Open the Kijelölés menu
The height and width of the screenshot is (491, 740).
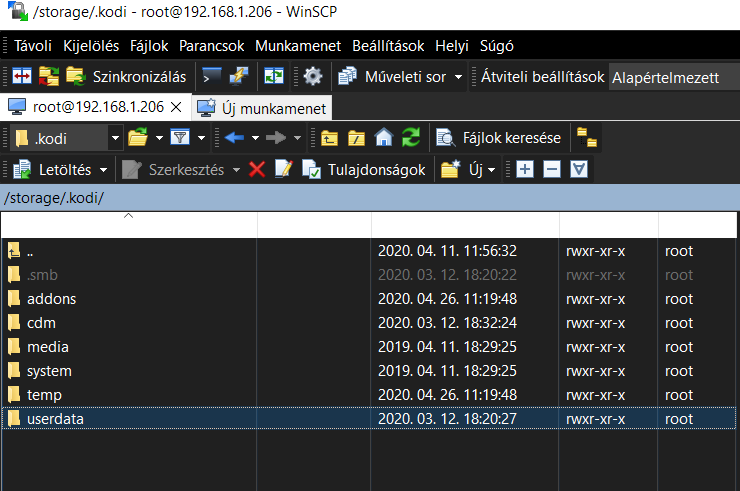(91, 46)
